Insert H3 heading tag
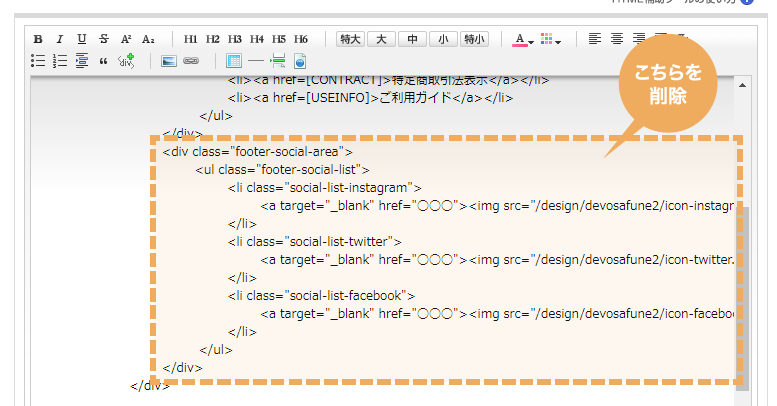 (234, 39)
